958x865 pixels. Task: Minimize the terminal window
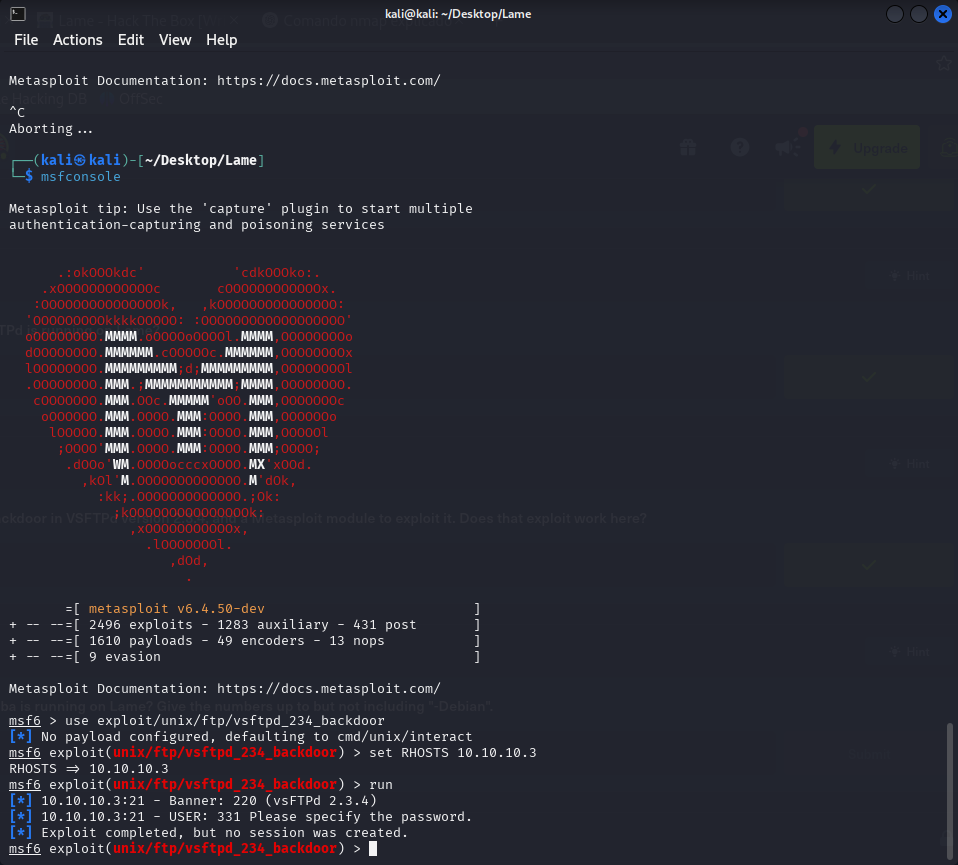coord(894,14)
